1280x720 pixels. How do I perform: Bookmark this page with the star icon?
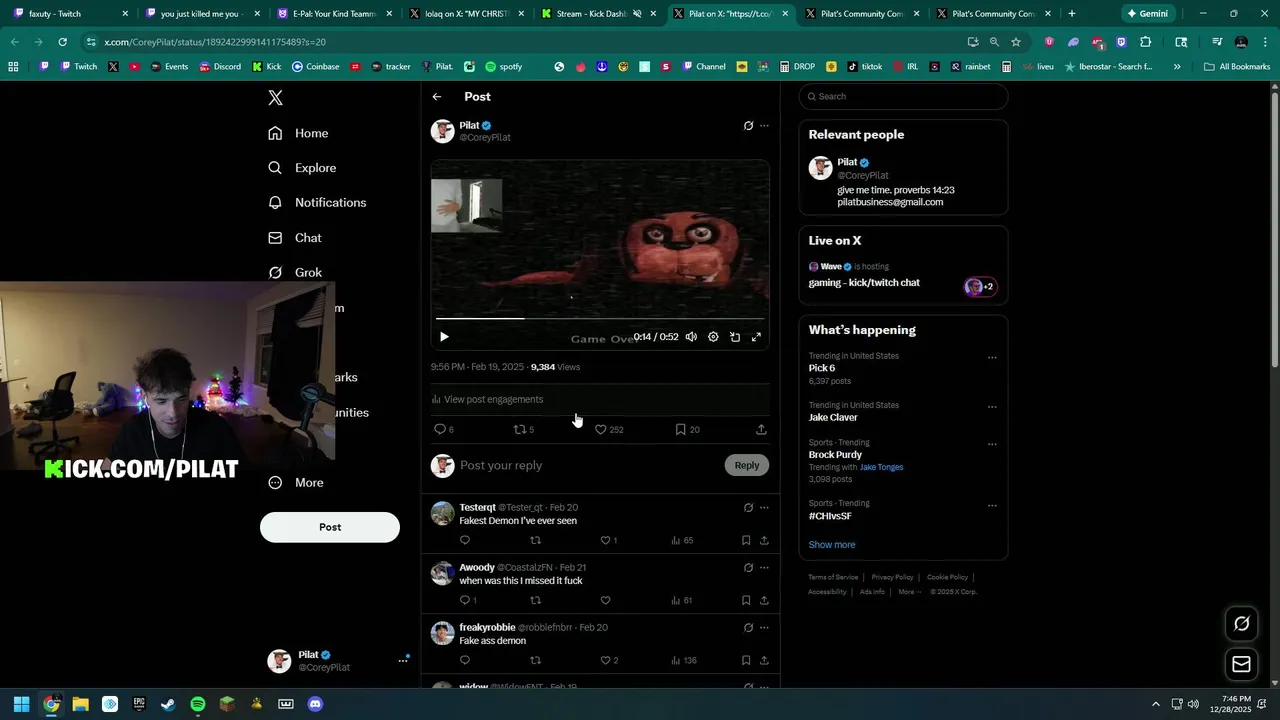click(x=1016, y=42)
